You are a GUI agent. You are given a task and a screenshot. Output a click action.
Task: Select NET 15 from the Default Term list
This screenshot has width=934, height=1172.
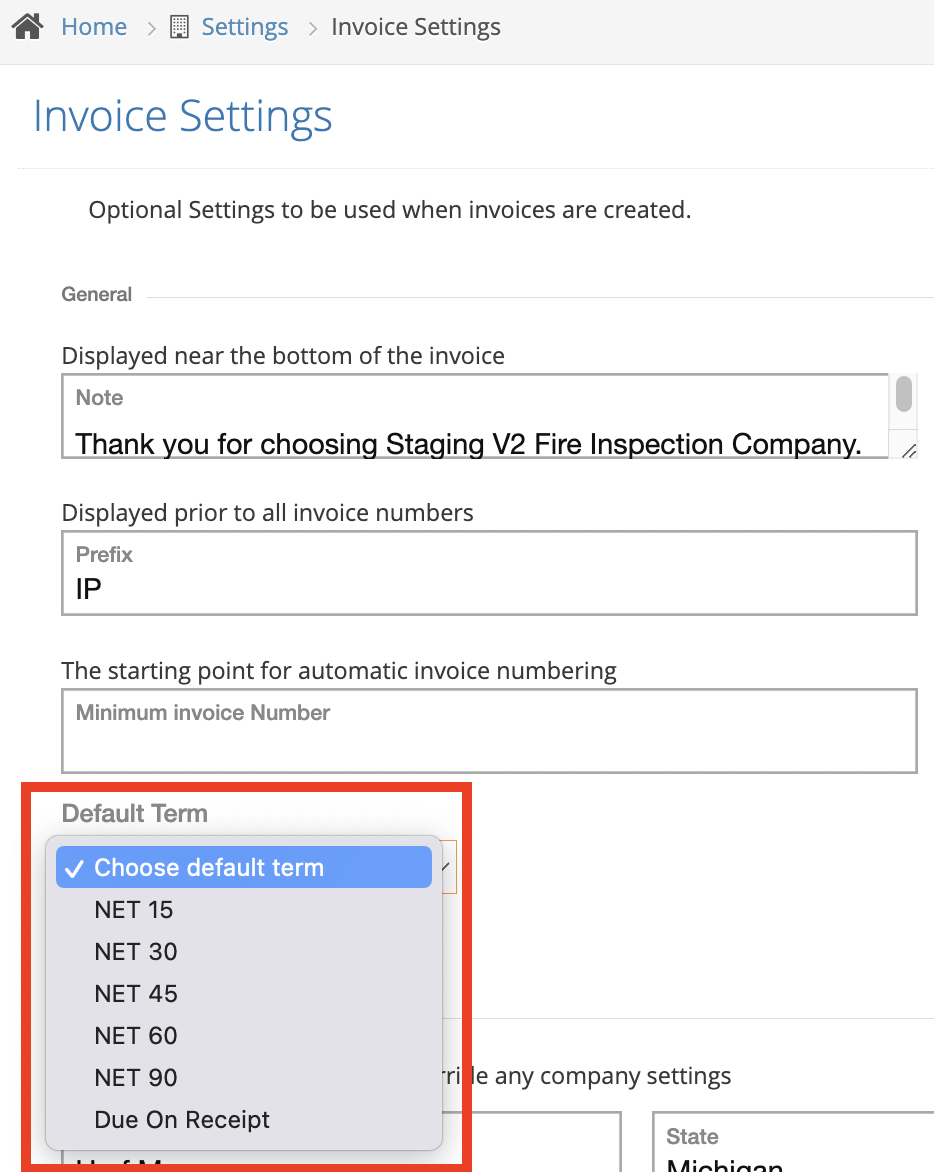click(133, 909)
